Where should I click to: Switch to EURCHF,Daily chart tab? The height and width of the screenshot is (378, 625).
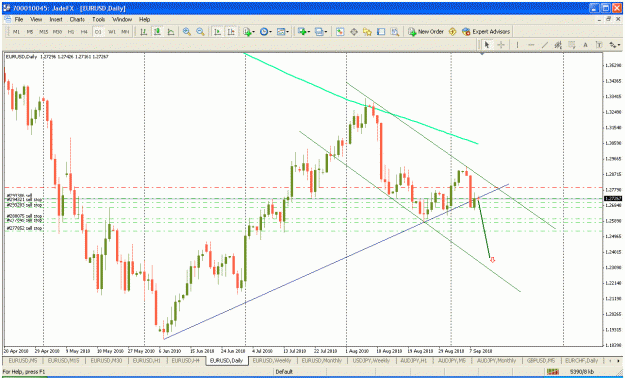point(581,361)
